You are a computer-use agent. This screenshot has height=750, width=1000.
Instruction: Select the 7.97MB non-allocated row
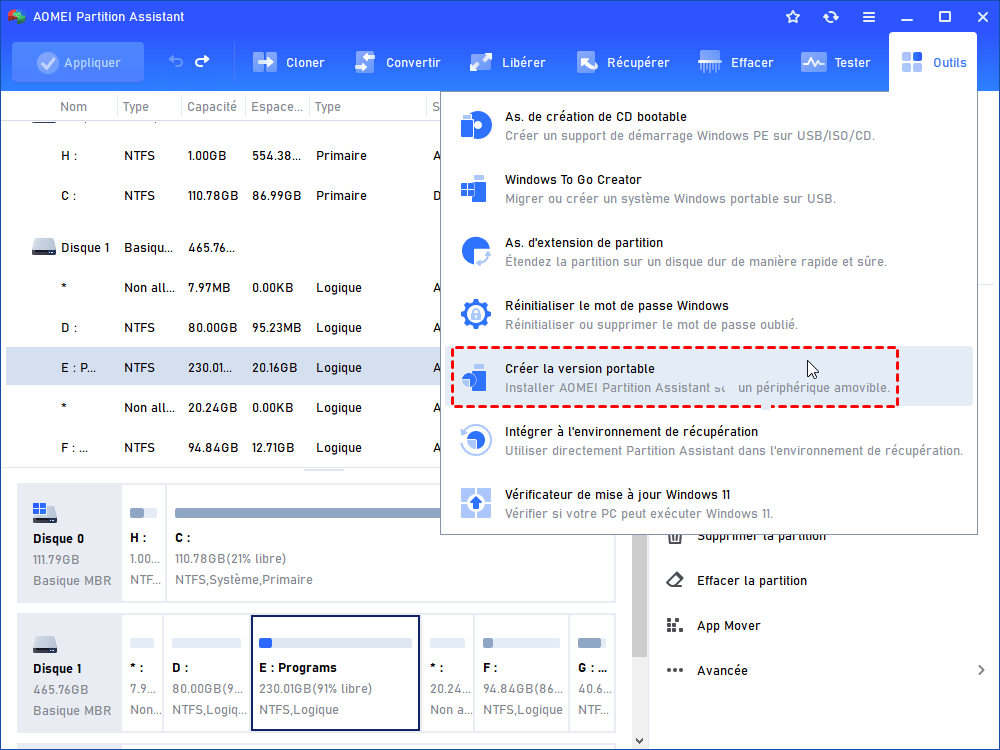tap(223, 288)
